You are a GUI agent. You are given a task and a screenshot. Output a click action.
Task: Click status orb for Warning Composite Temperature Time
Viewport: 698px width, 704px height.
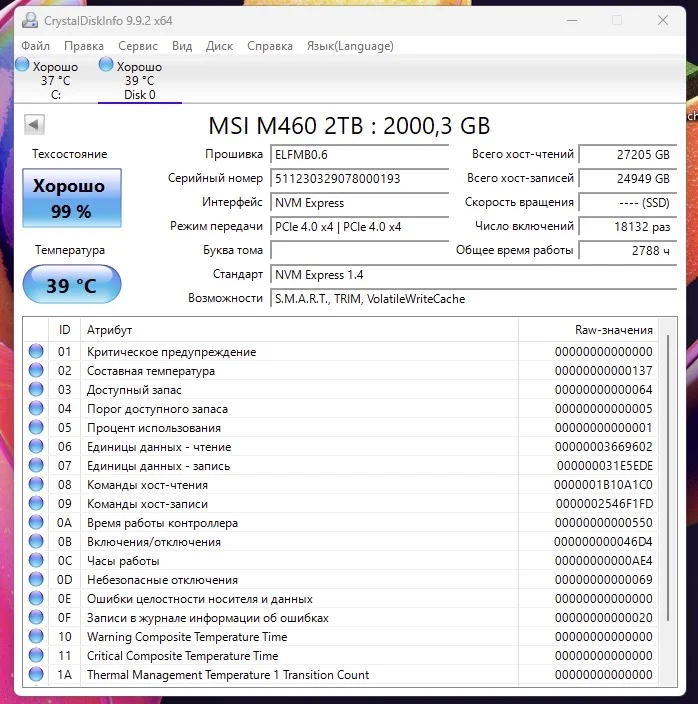coord(36,636)
